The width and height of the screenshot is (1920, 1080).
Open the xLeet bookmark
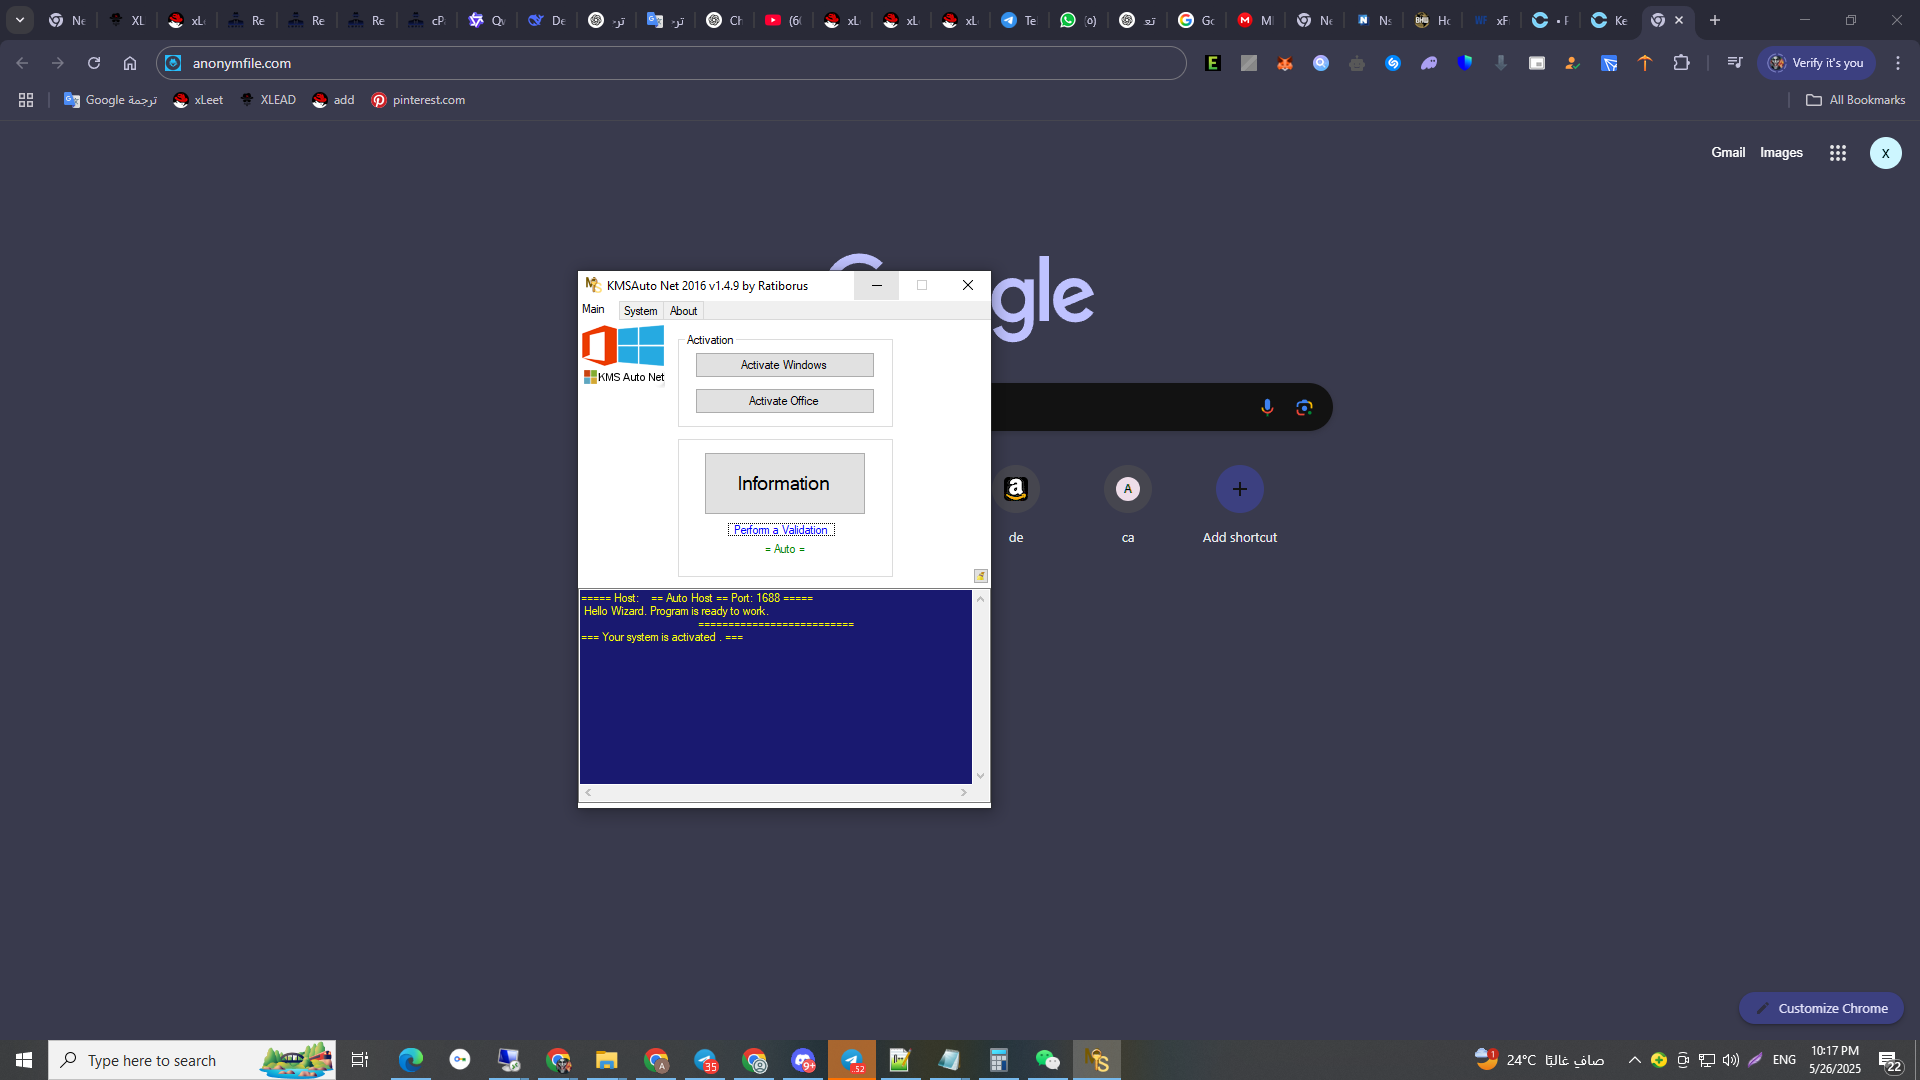click(x=198, y=100)
